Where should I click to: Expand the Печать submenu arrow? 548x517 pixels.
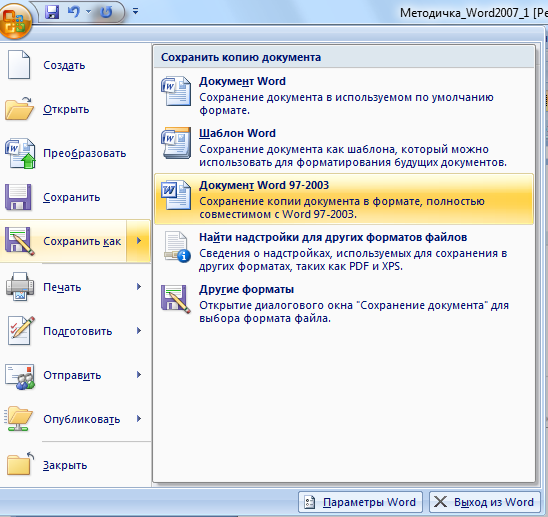coord(139,287)
